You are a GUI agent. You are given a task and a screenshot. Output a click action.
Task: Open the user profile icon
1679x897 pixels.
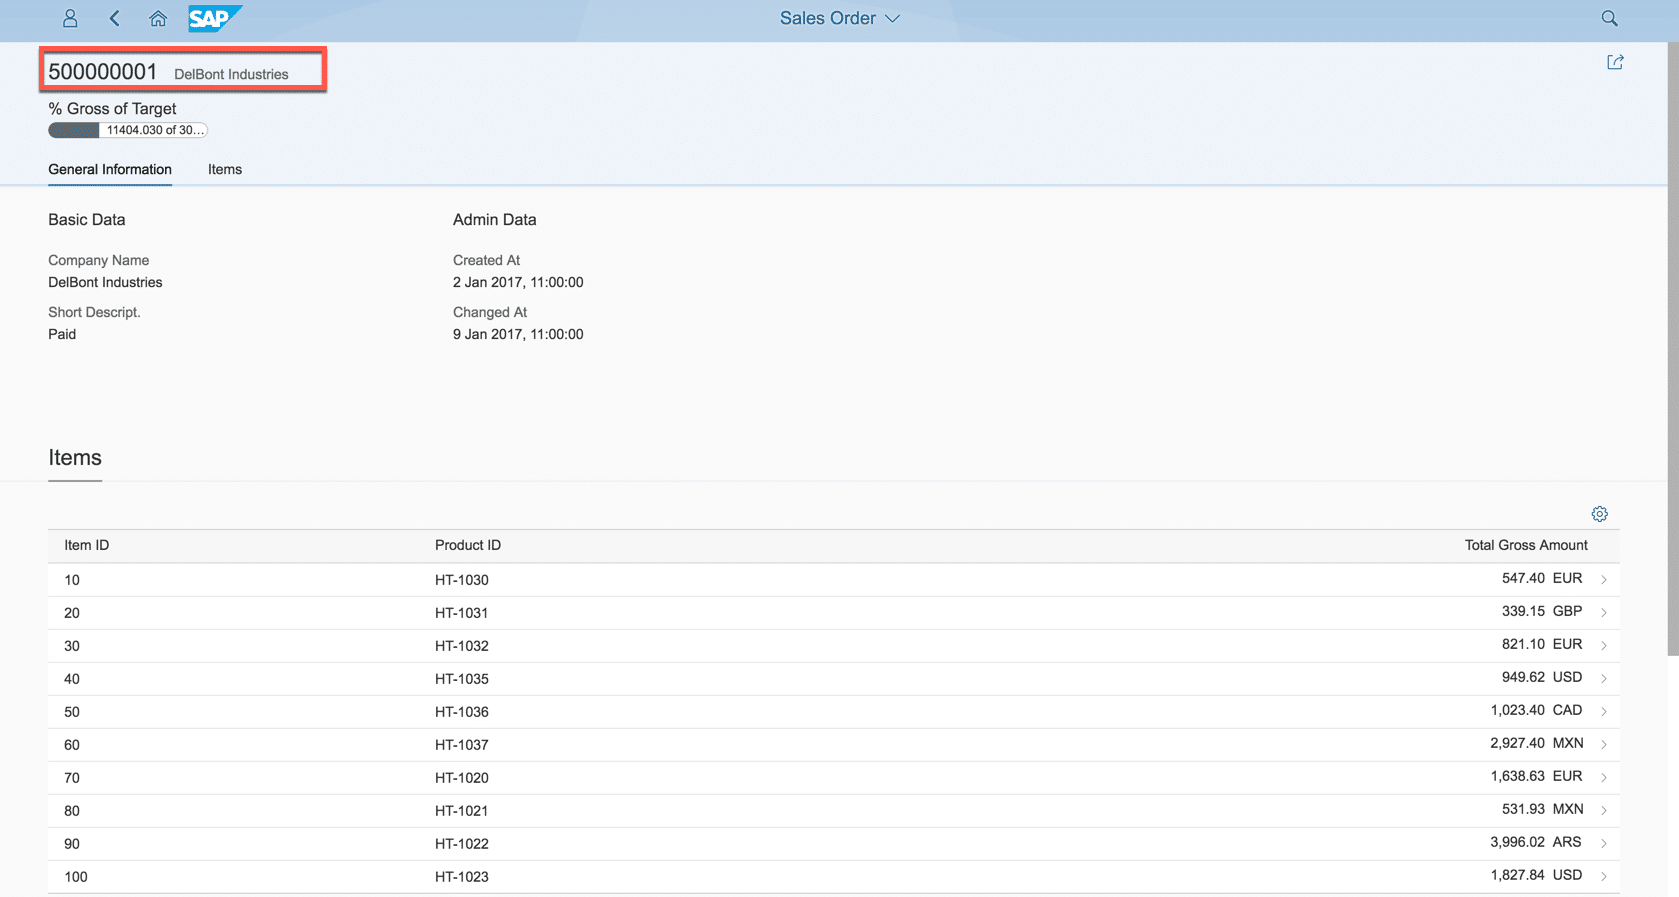click(x=70, y=18)
